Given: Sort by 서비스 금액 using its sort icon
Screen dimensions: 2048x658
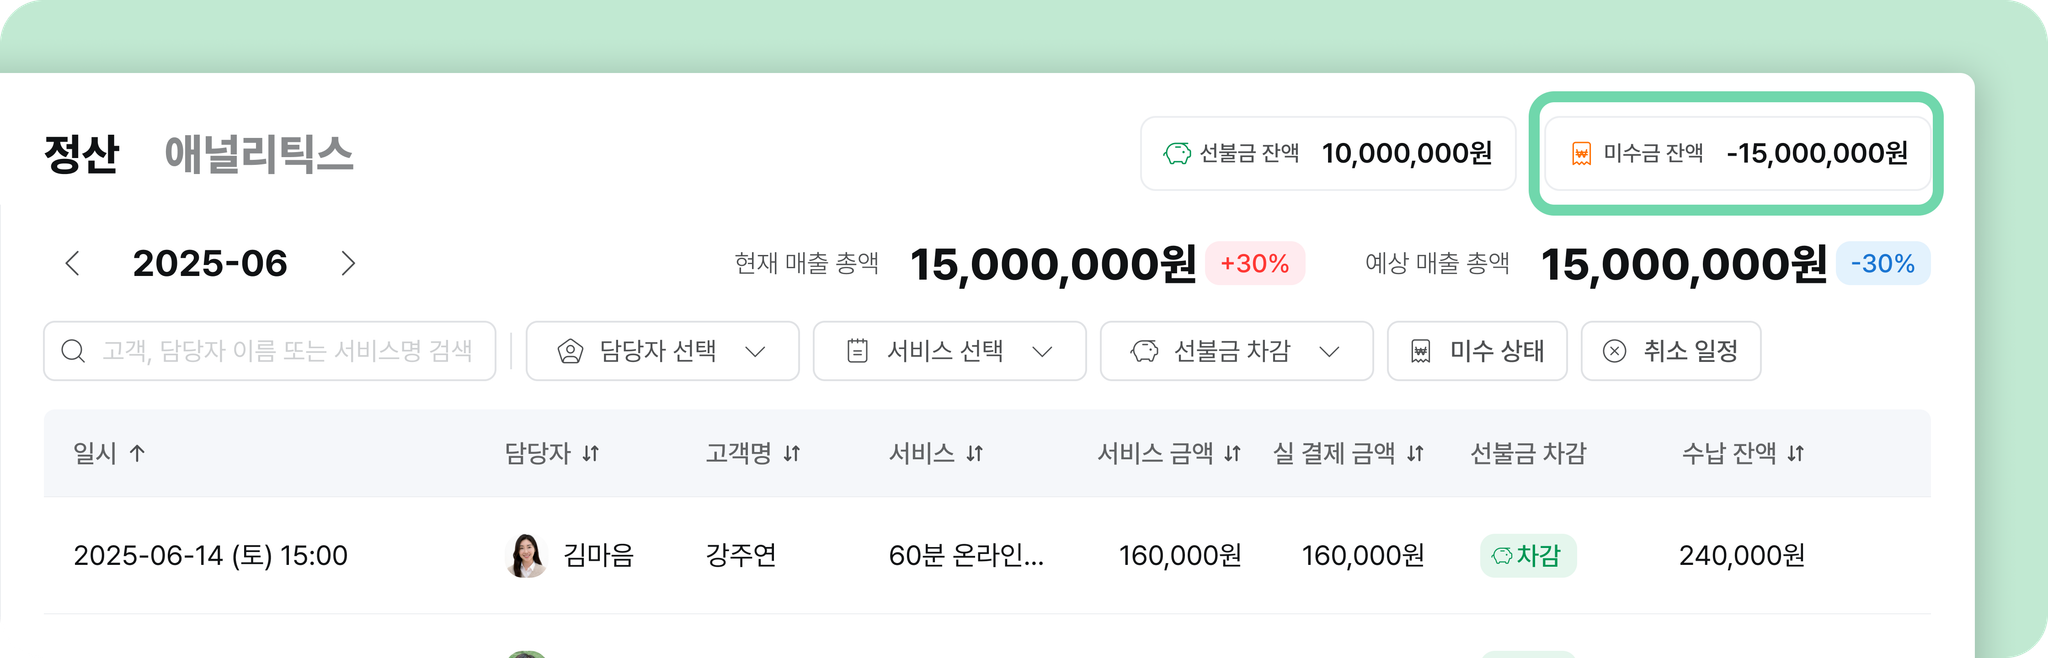Looking at the screenshot, I should [1232, 453].
